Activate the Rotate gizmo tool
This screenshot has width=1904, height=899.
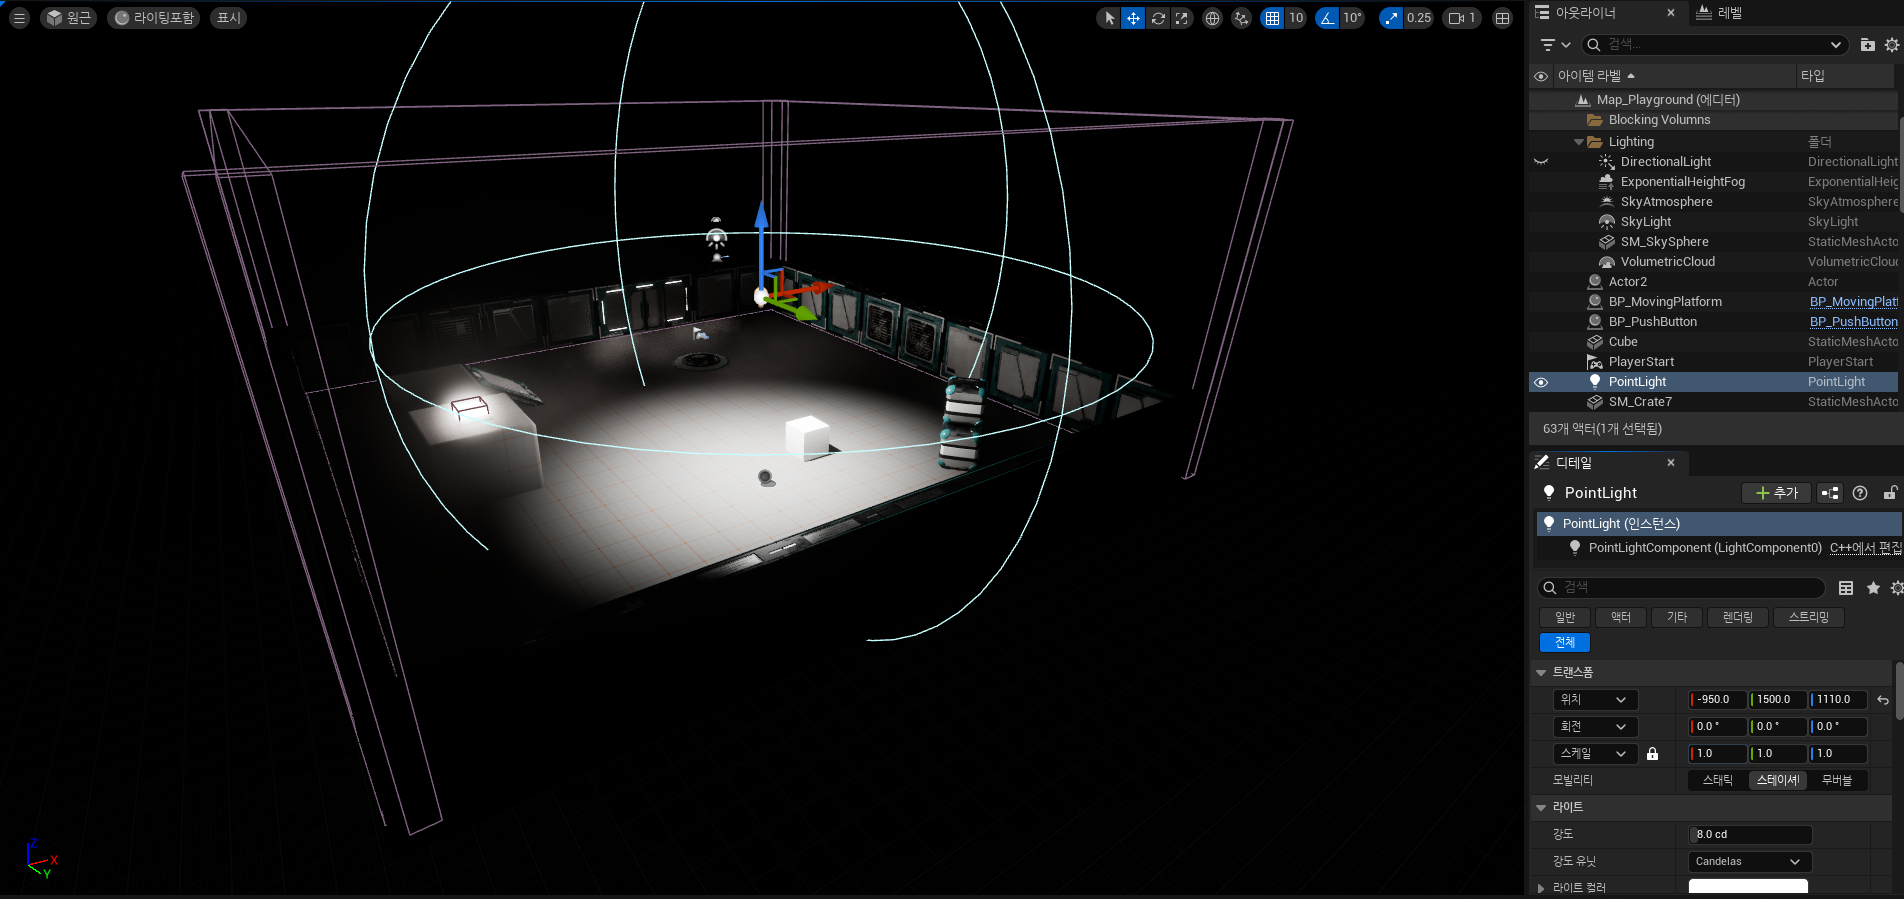pos(1158,18)
